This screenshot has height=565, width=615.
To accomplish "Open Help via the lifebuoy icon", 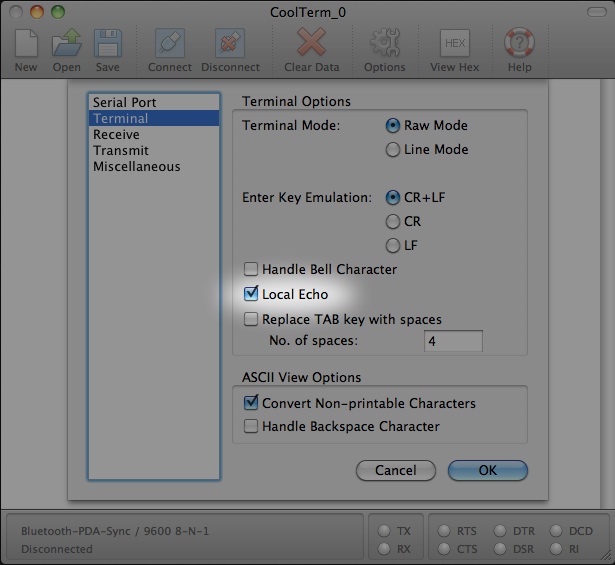I will (x=519, y=42).
